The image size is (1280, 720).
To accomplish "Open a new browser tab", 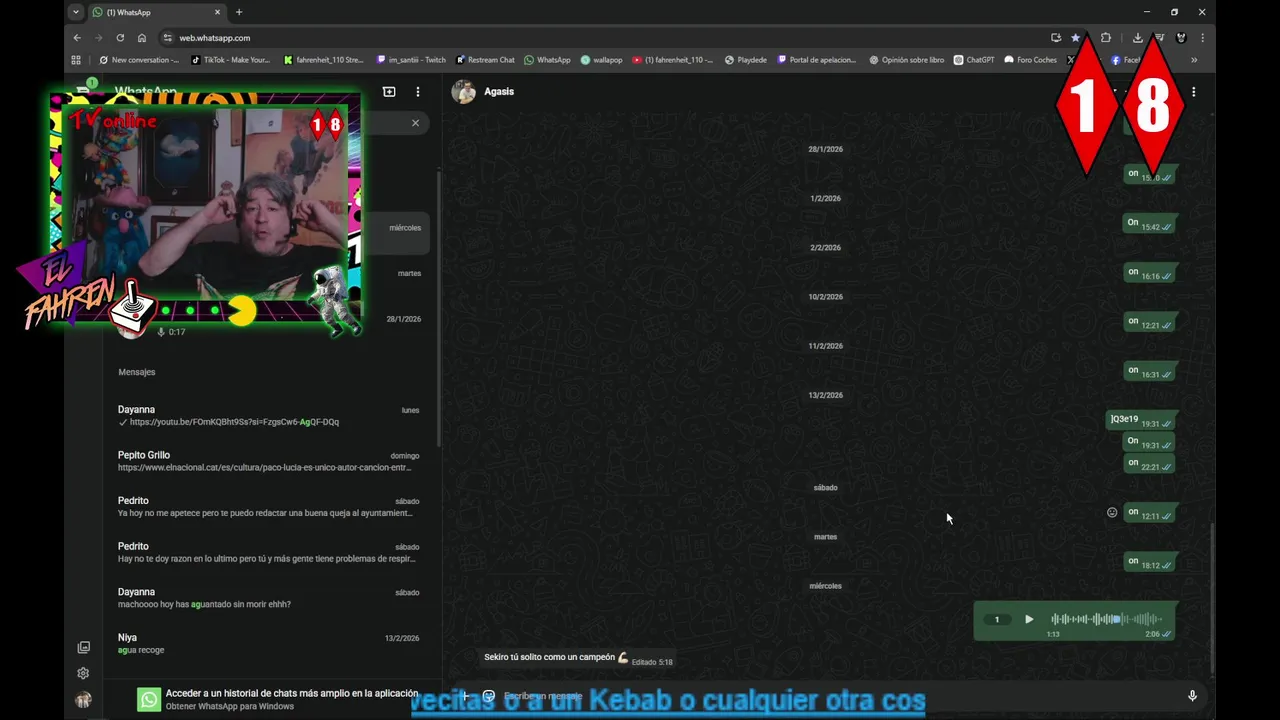I will (x=239, y=12).
